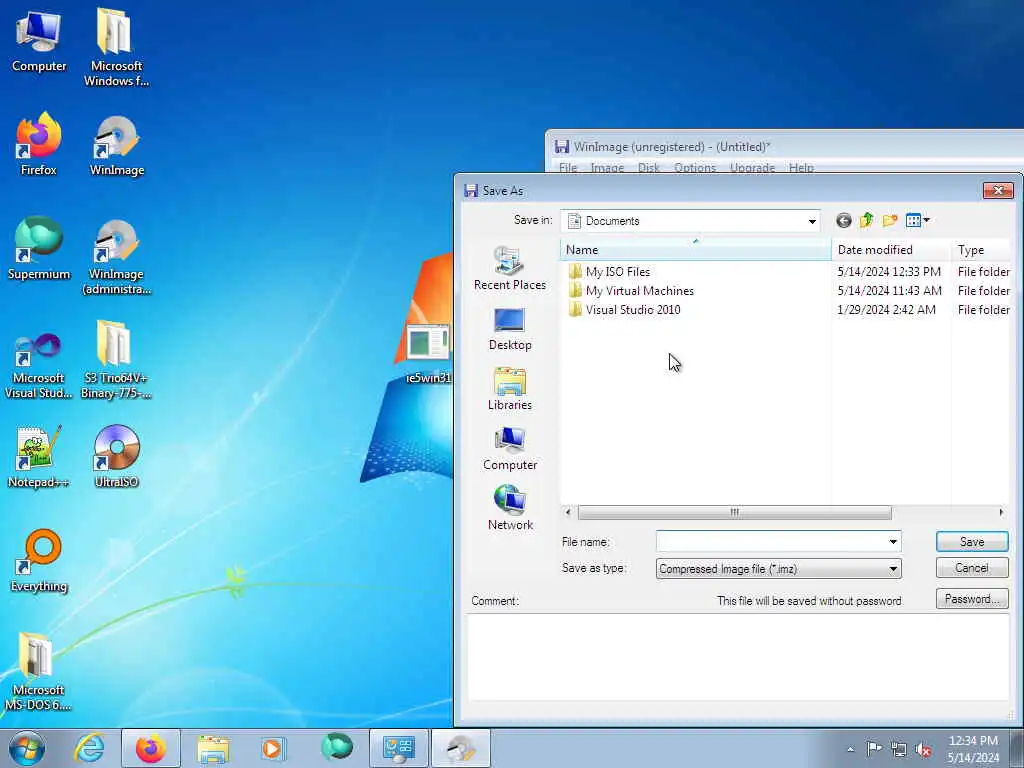Screen dimensions: 1024x768
Task: Close the Save As dialog
Action: point(998,190)
